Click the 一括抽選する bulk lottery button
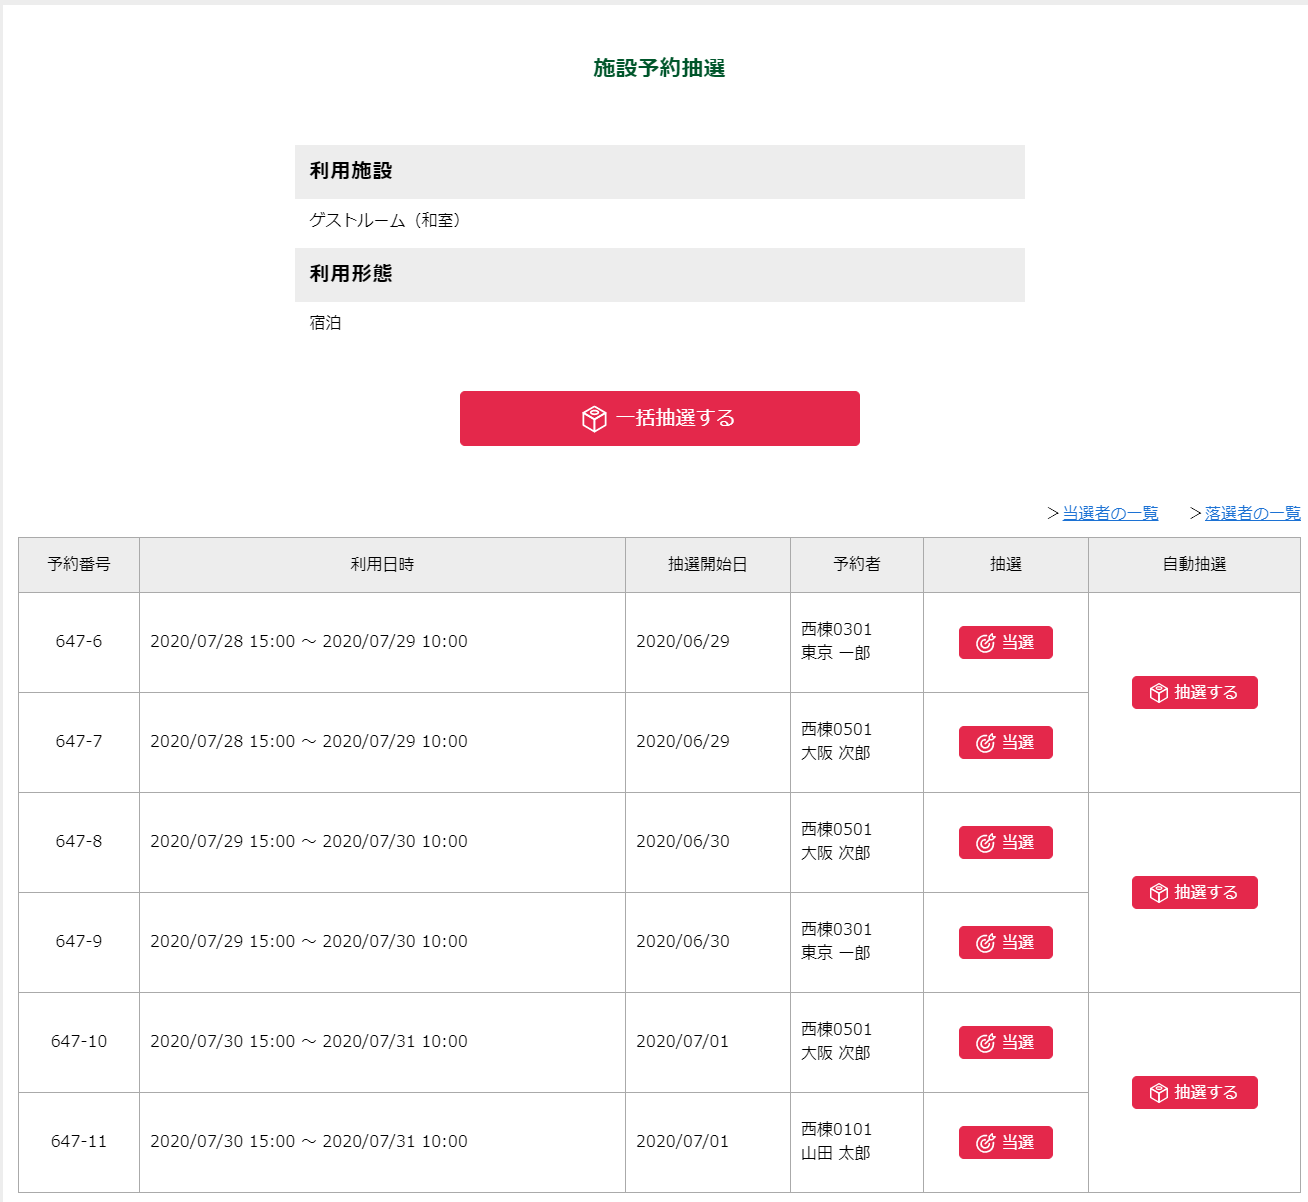 point(659,418)
